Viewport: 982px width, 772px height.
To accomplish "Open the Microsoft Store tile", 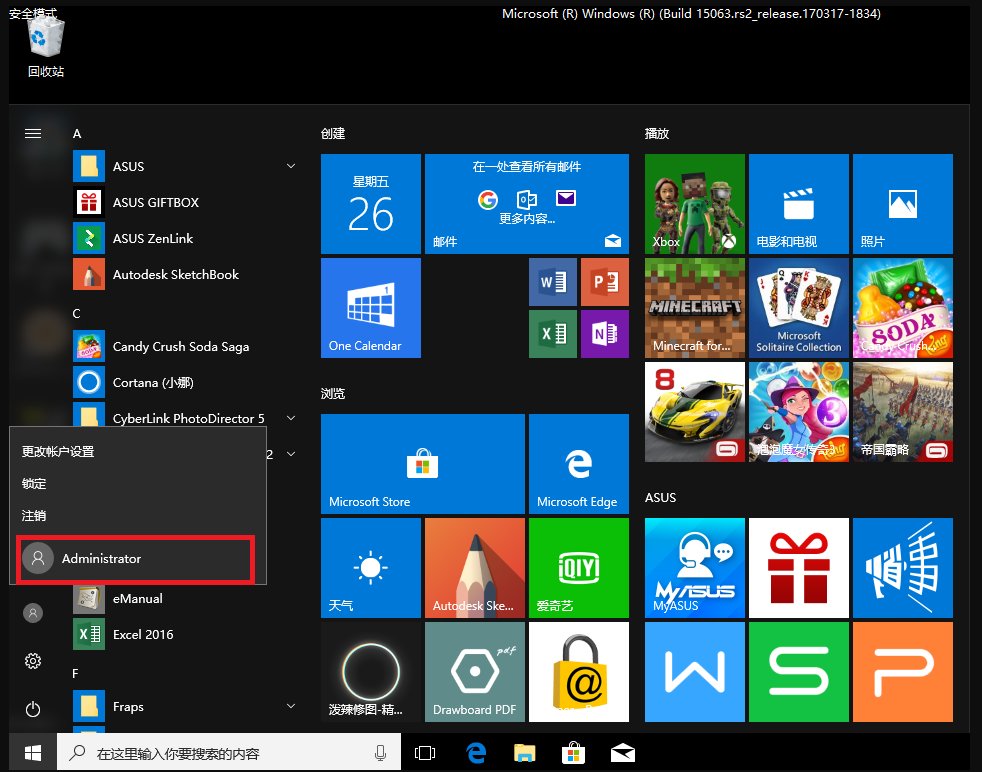I will (x=422, y=464).
